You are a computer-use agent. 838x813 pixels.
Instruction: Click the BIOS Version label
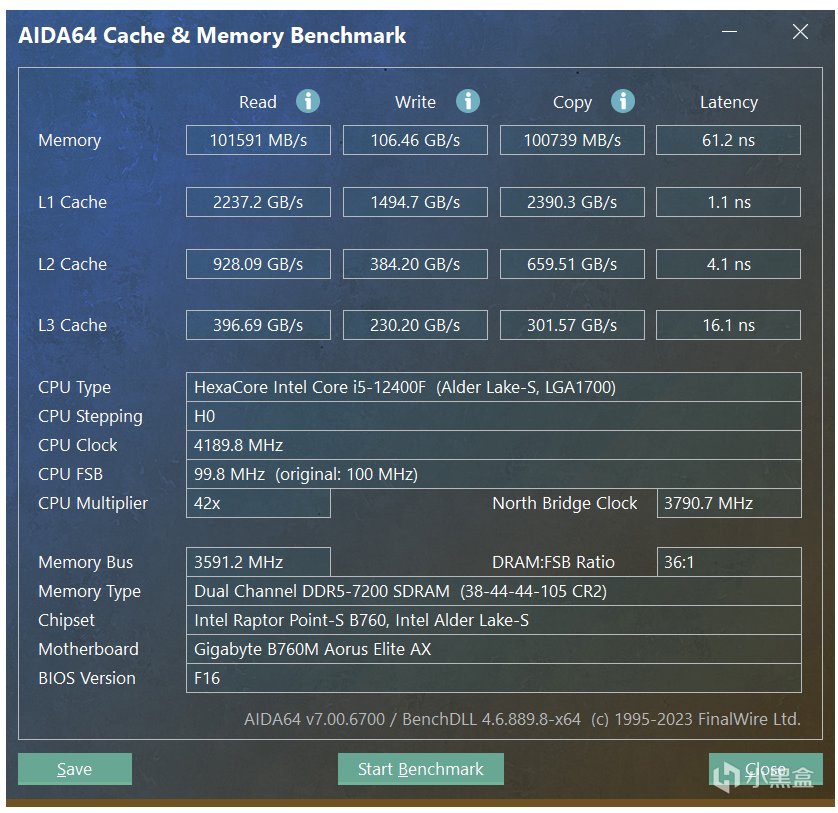(x=87, y=678)
